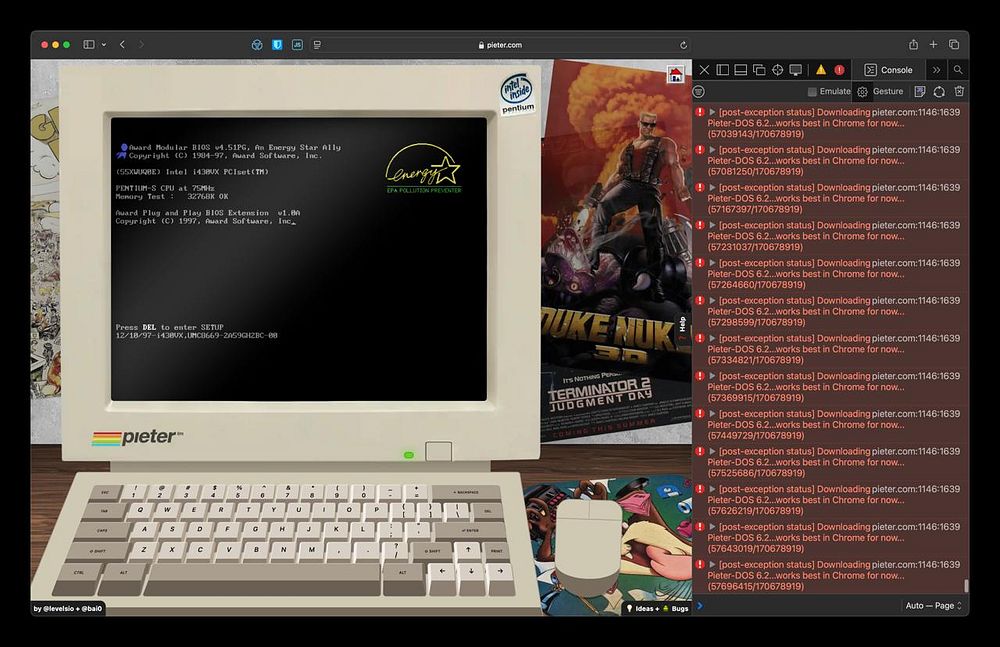
Task: Dock the inspector to the bottom of the window
Action: click(740, 70)
